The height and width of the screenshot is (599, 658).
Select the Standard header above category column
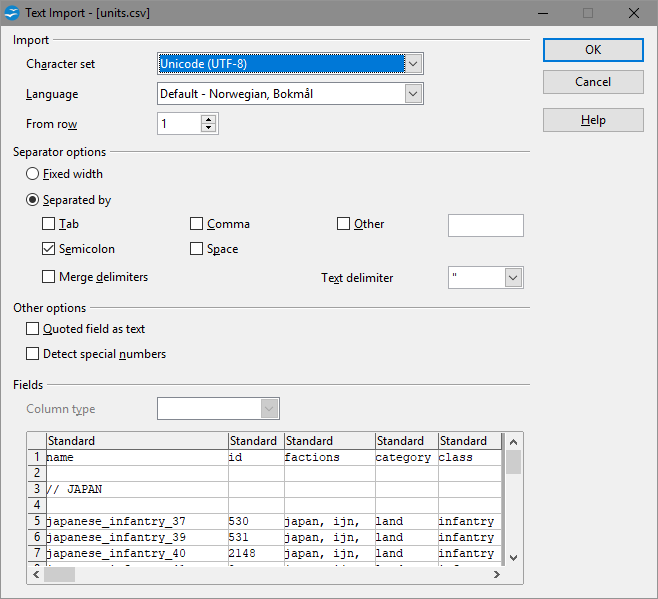(407, 441)
